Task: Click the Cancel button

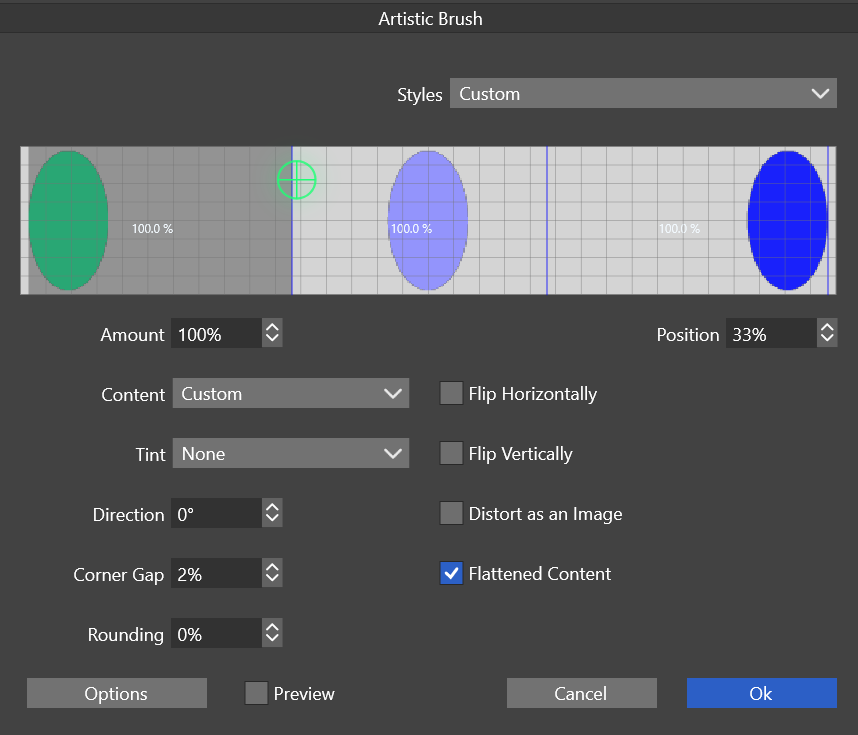Action: point(581,693)
